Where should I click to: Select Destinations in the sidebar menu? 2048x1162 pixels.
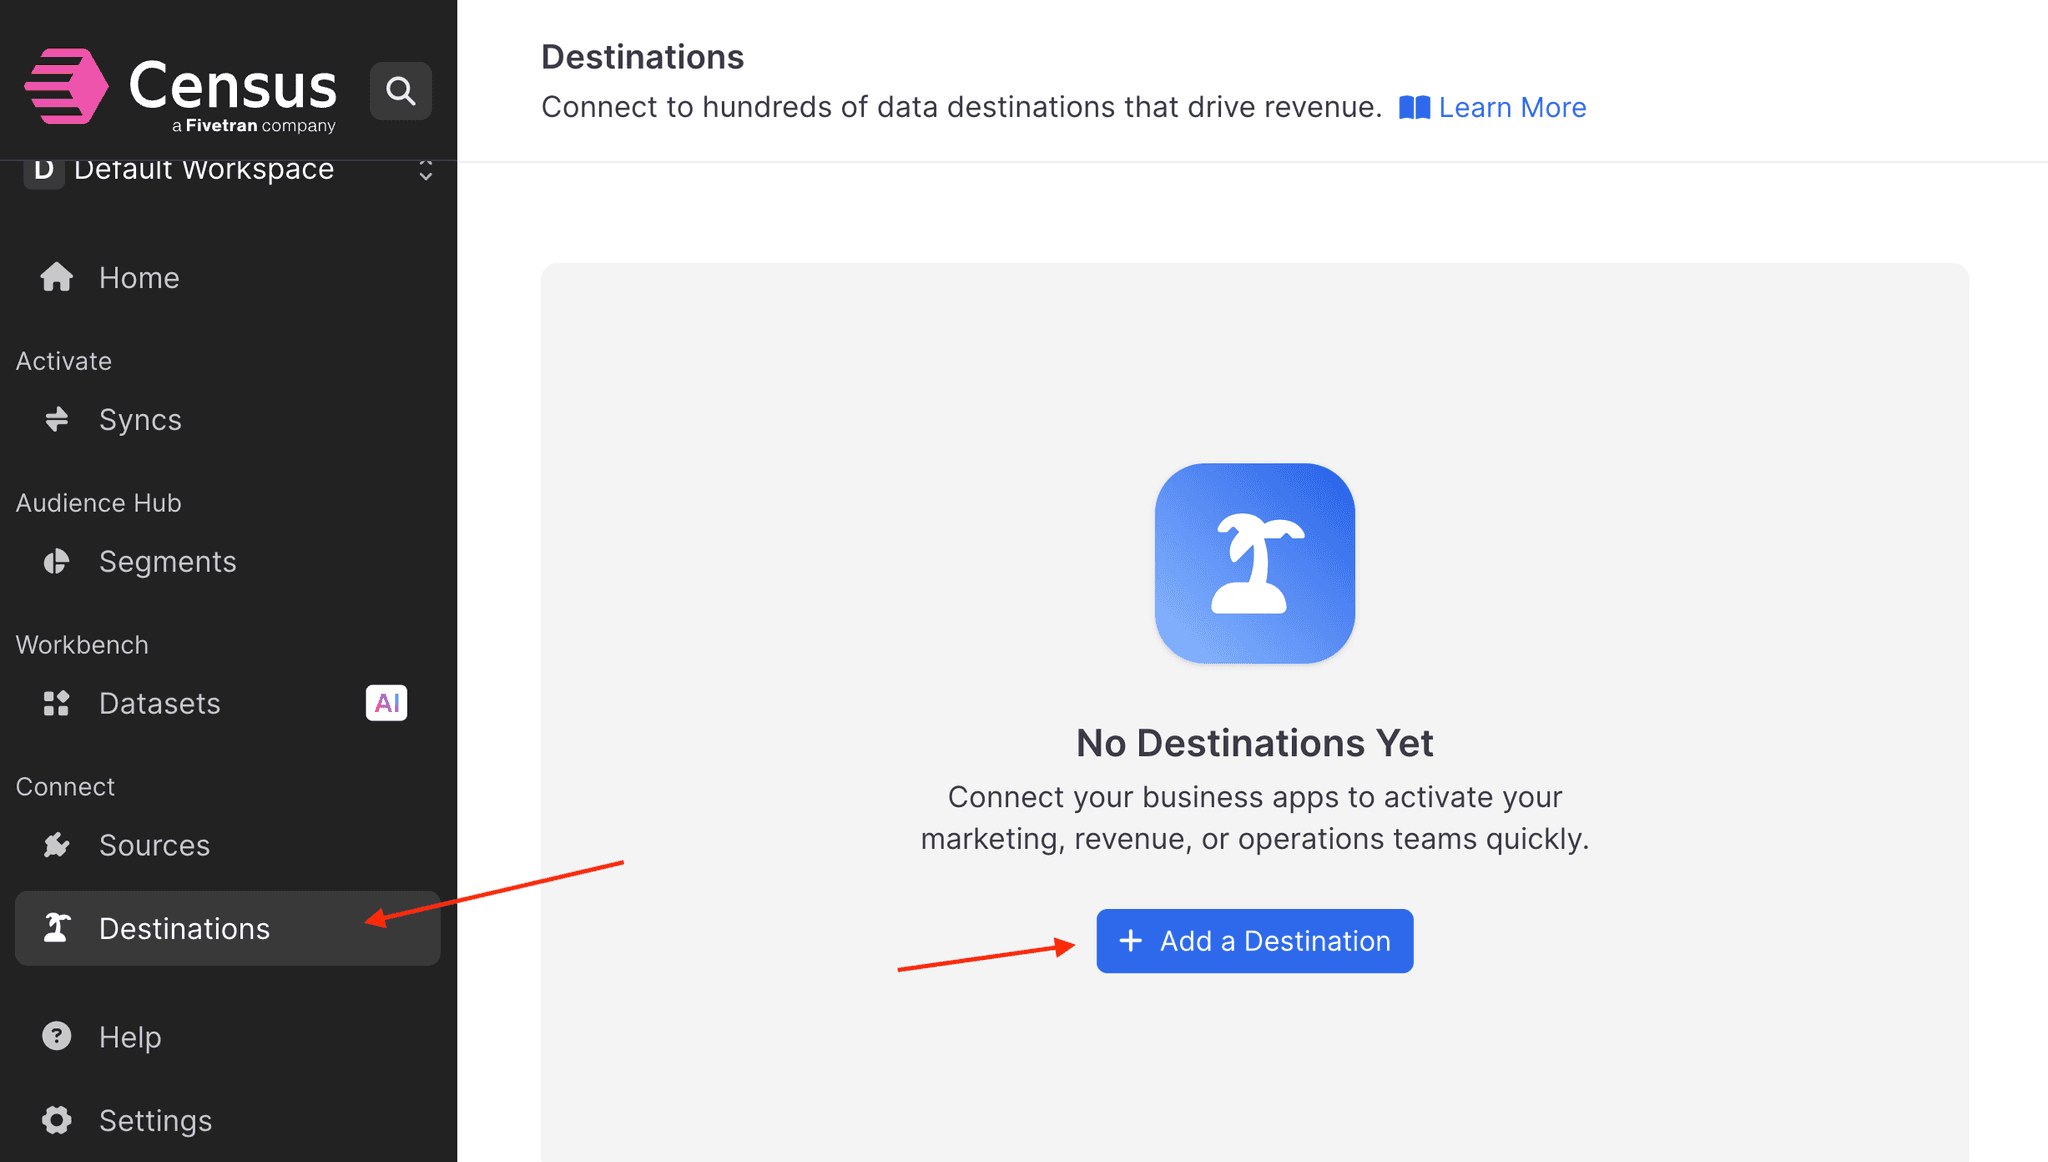[184, 928]
